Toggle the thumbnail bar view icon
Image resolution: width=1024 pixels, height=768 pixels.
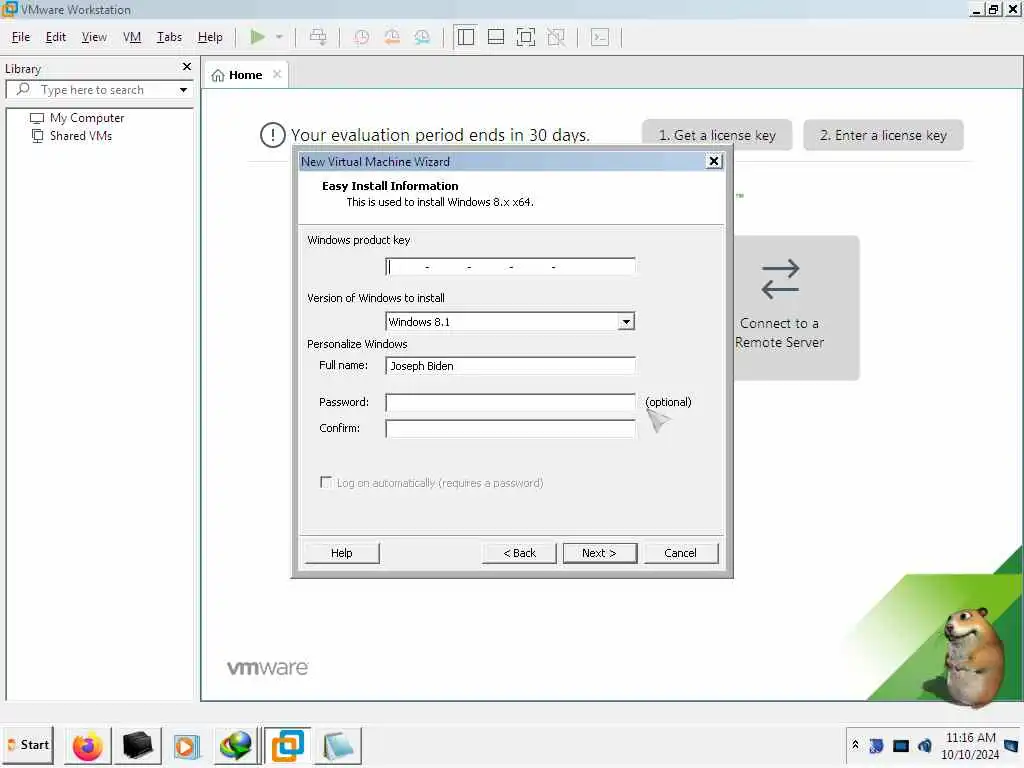(496, 37)
